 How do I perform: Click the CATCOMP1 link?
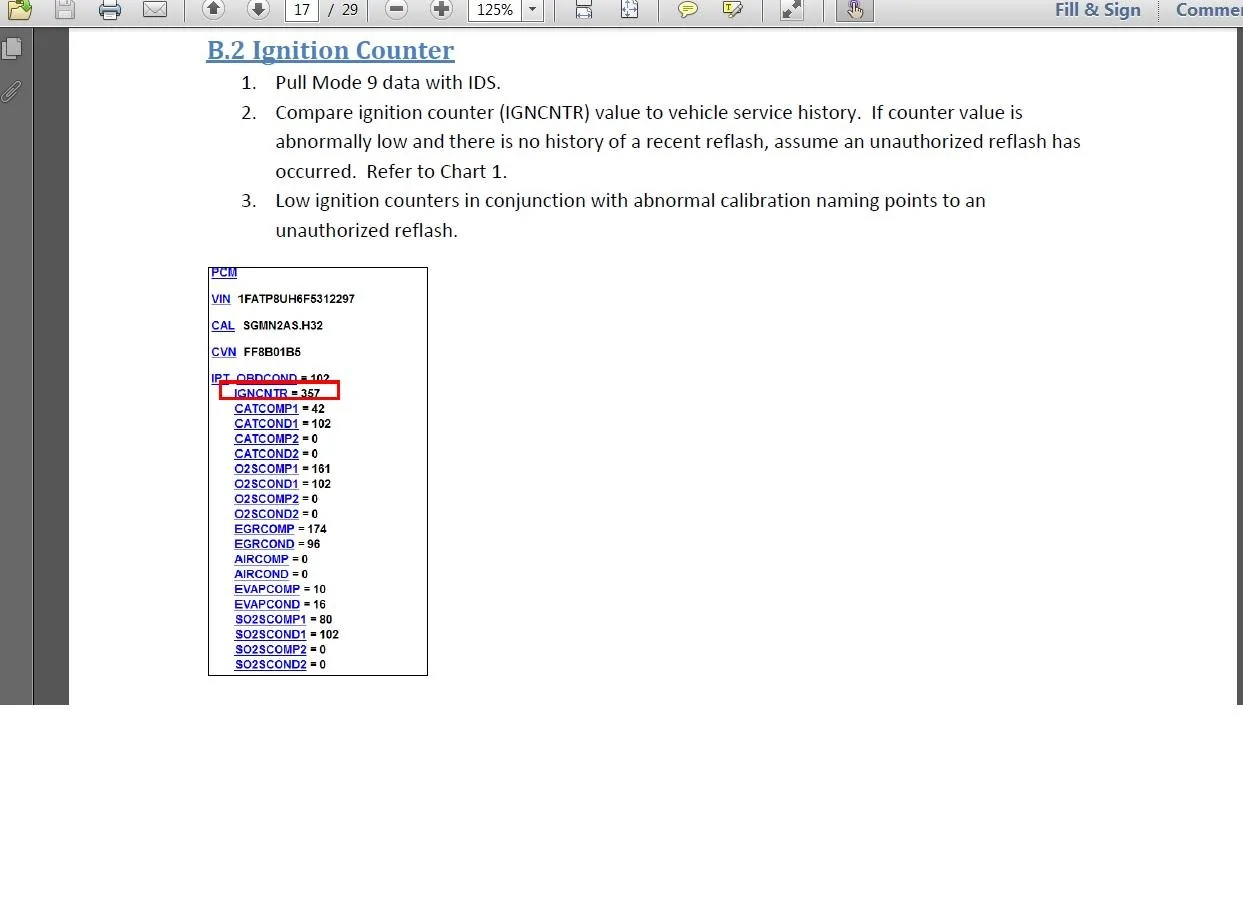pyautogui.click(x=266, y=409)
